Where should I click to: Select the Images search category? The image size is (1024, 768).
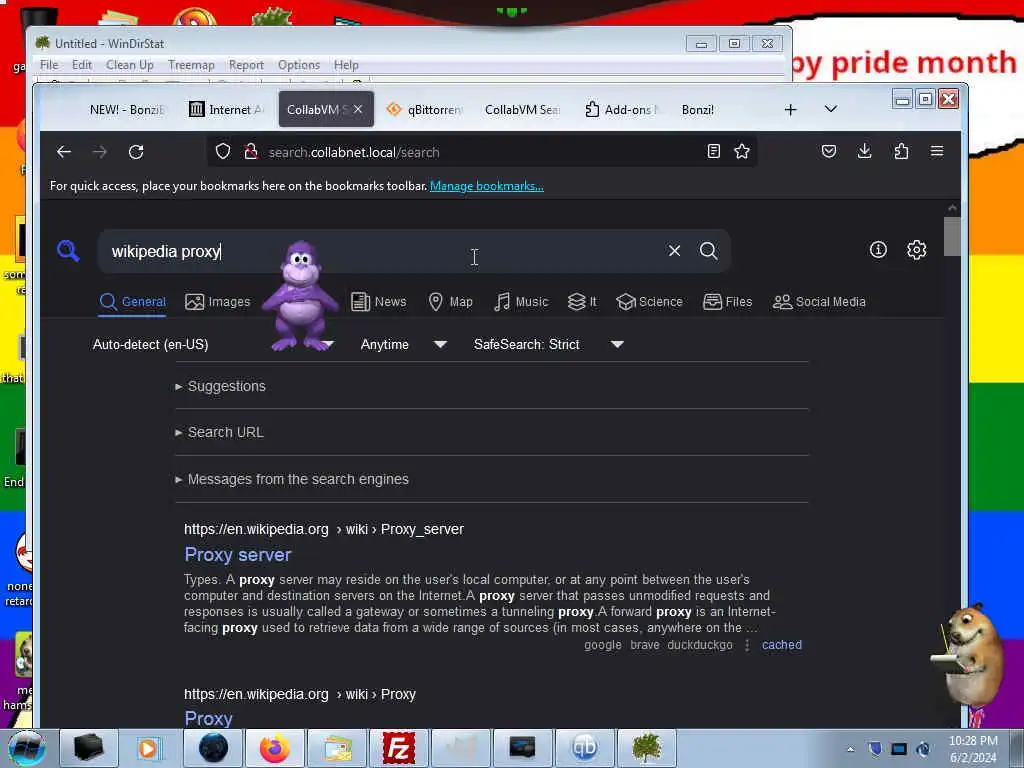217,302
